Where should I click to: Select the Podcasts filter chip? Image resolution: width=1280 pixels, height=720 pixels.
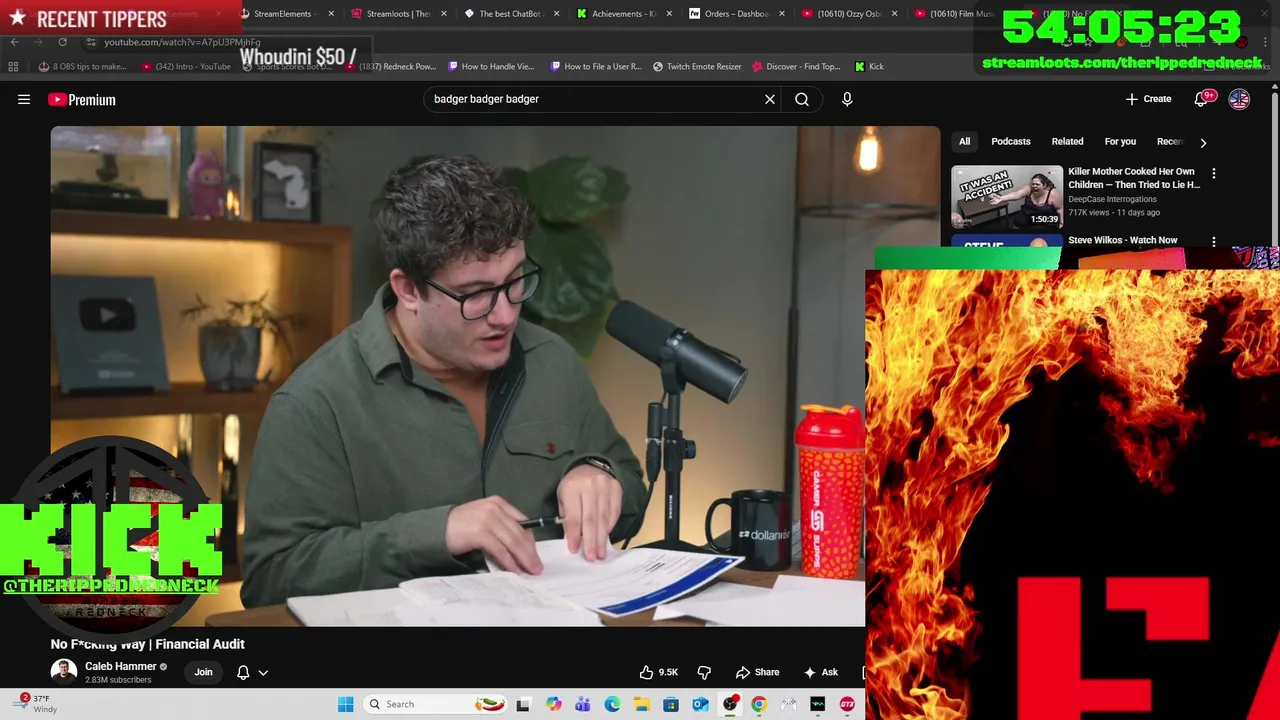tap(1010, 141)
